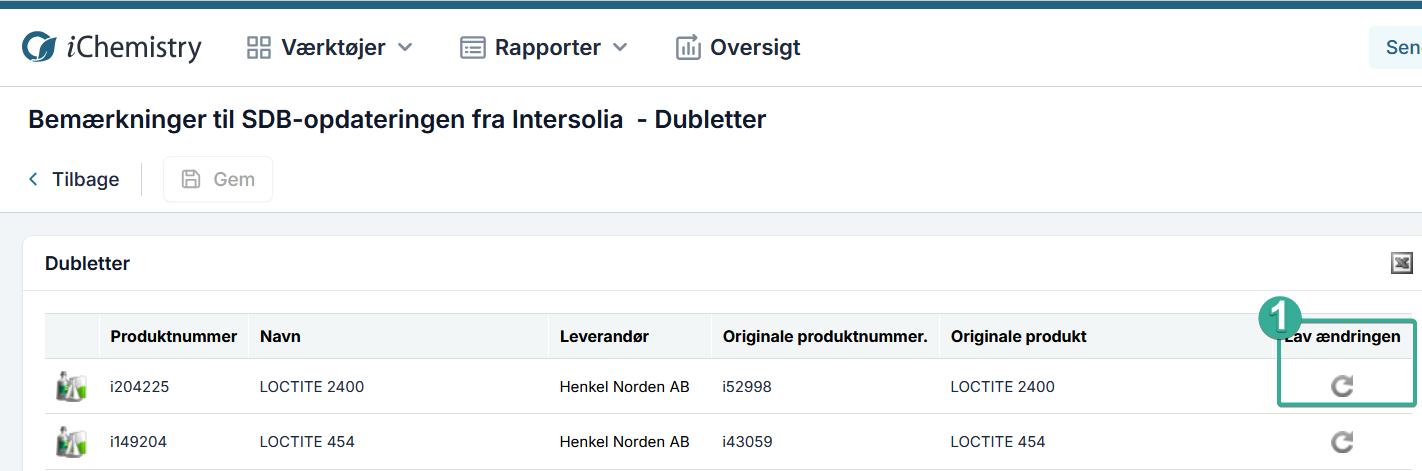The height and width of the screenshot is (471, 1422).
Task: Export Dubletter table to Excel
Action: 1402,263
